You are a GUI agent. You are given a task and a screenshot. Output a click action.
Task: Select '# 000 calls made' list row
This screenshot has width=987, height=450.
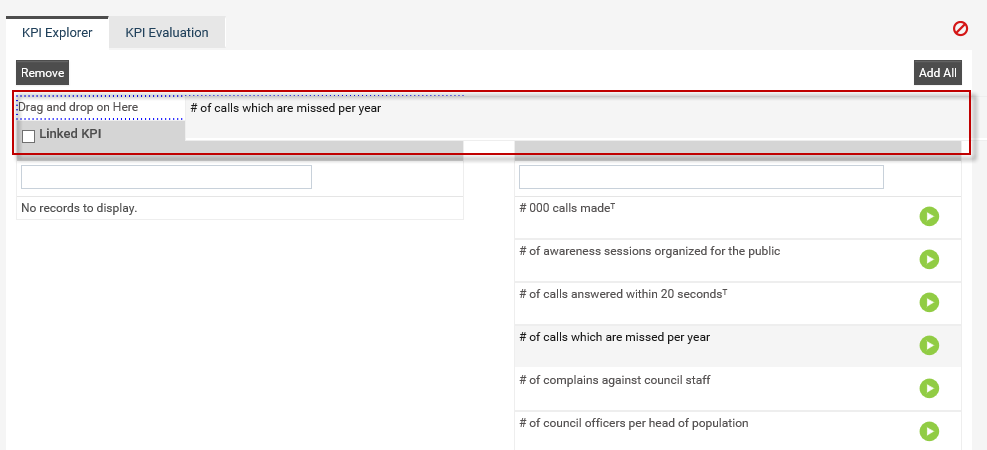pos(738,218)
